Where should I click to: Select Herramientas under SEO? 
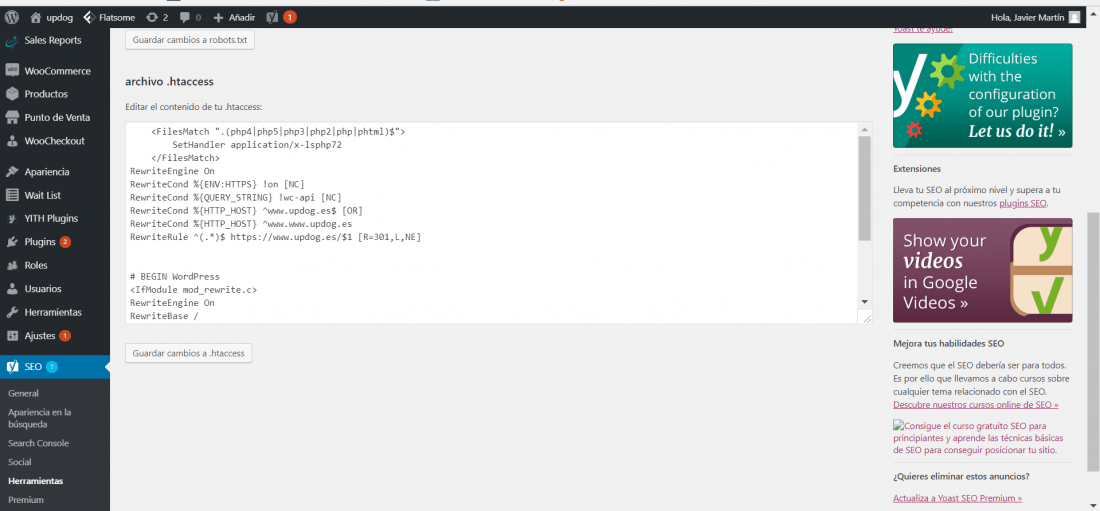click(x=35, y=482)
